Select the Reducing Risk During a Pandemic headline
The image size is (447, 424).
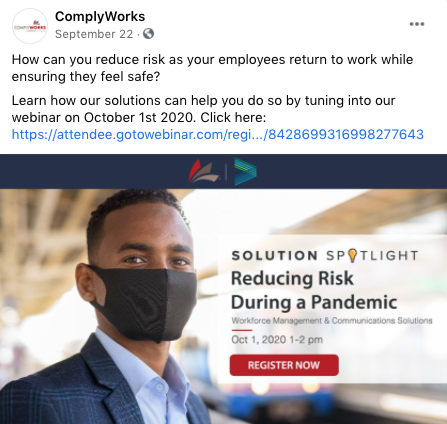(314, 290)
